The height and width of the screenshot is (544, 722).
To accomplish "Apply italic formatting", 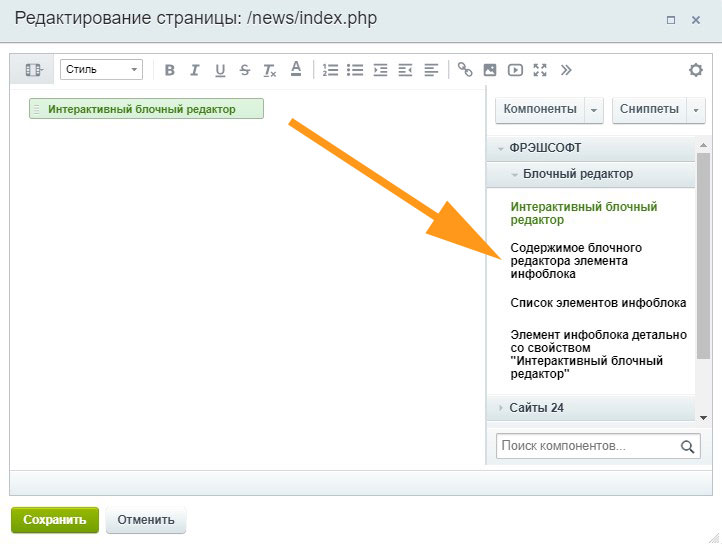I will pyautogui.click(x=195, y=70).
